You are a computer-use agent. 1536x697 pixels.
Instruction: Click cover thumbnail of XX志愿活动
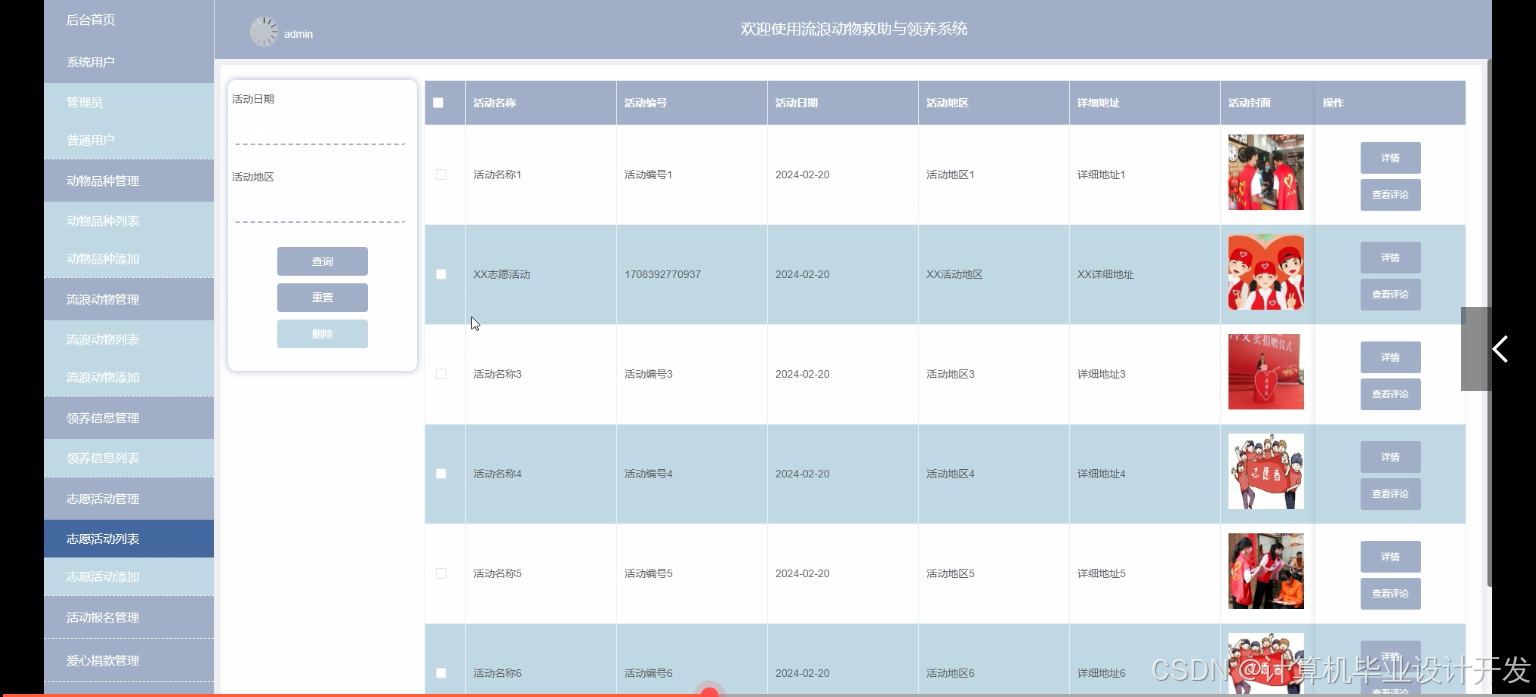pos(1266,272)
